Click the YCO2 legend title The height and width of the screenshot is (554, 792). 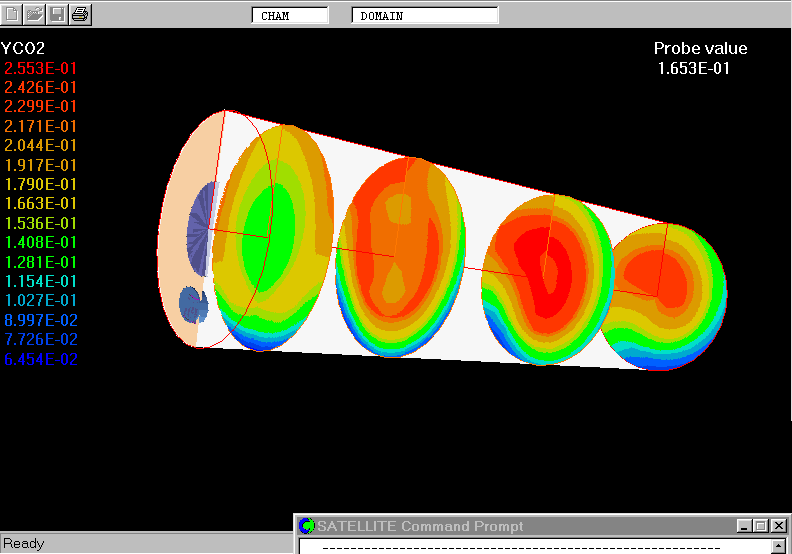point(23,48)
